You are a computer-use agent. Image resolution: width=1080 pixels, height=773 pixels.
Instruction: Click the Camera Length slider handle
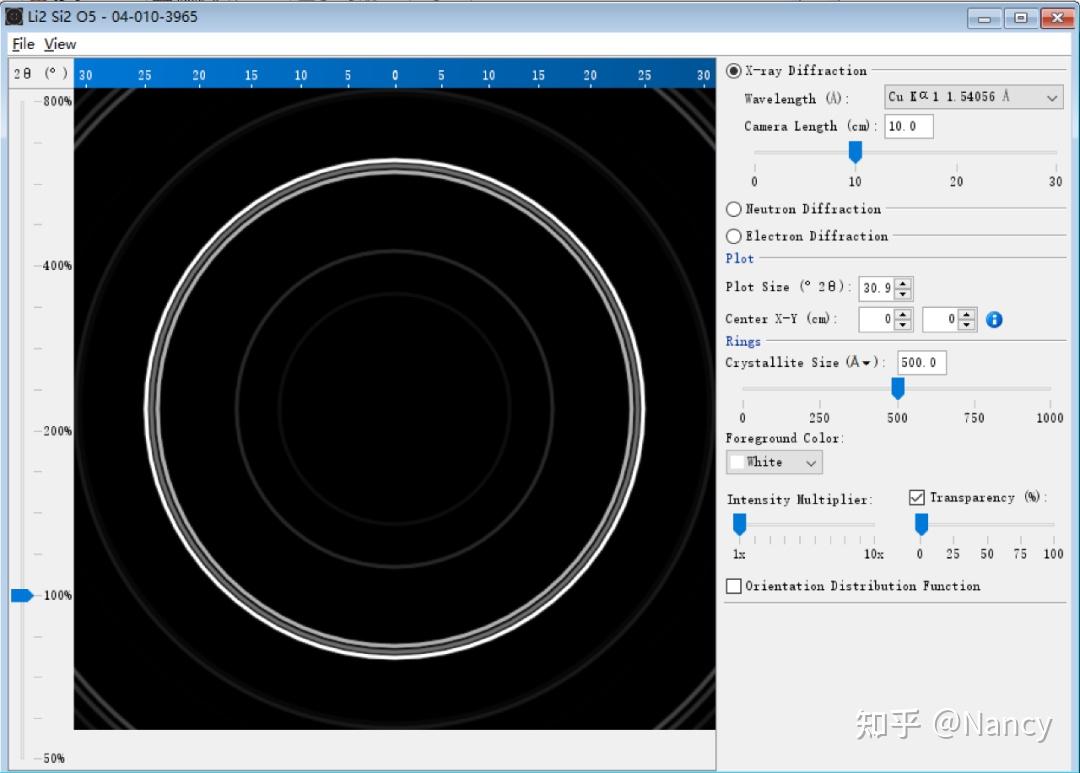click(x=855, y=152)
